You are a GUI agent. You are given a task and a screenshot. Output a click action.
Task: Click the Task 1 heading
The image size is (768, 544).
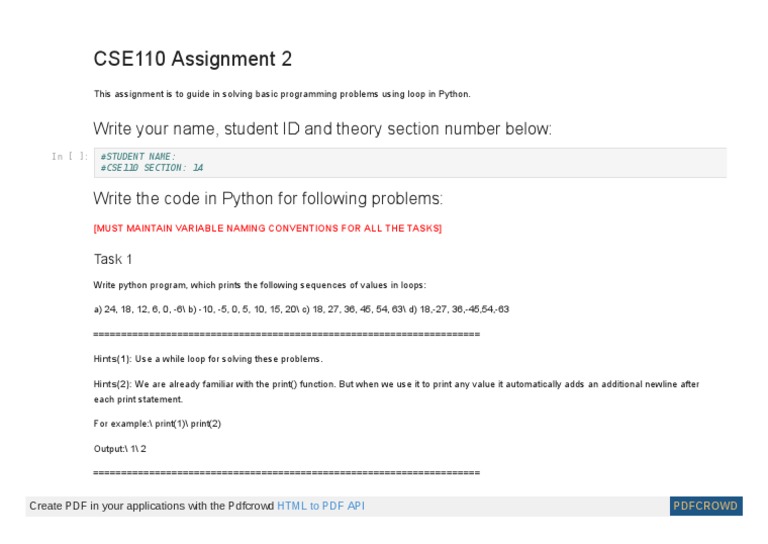point(113,259)
